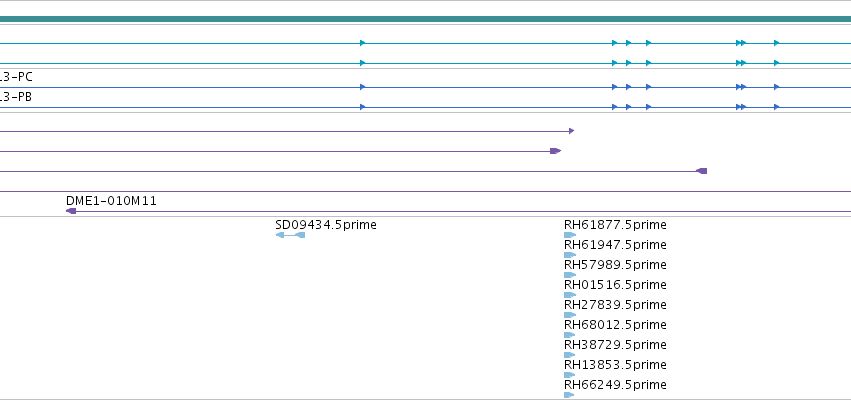Click the SD09434.5prime label
This screenshot has height=400, width=851.
coord(326,225)
